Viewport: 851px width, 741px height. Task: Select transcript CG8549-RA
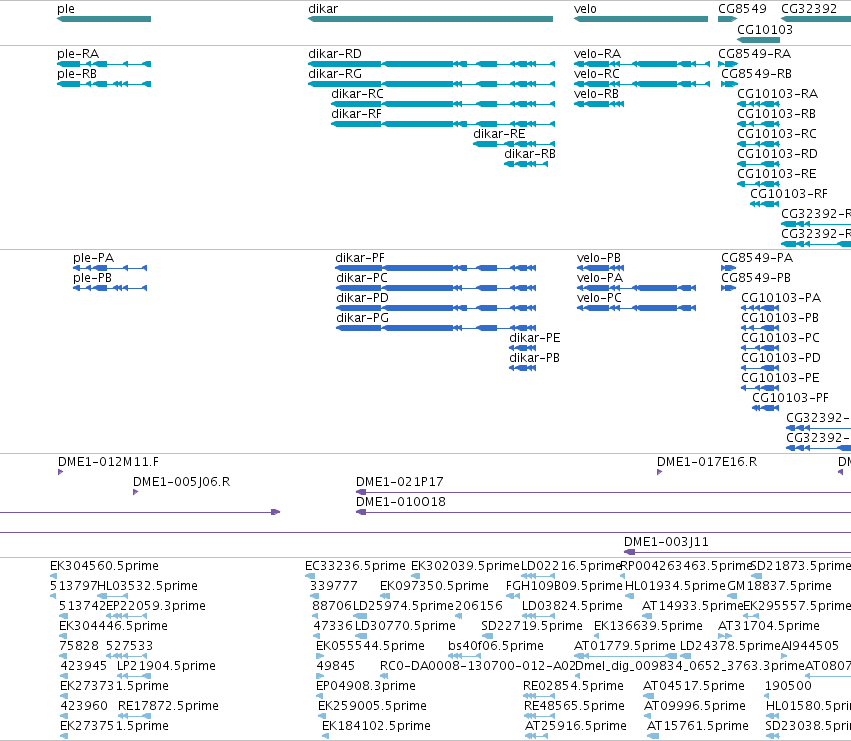[728, 64]
